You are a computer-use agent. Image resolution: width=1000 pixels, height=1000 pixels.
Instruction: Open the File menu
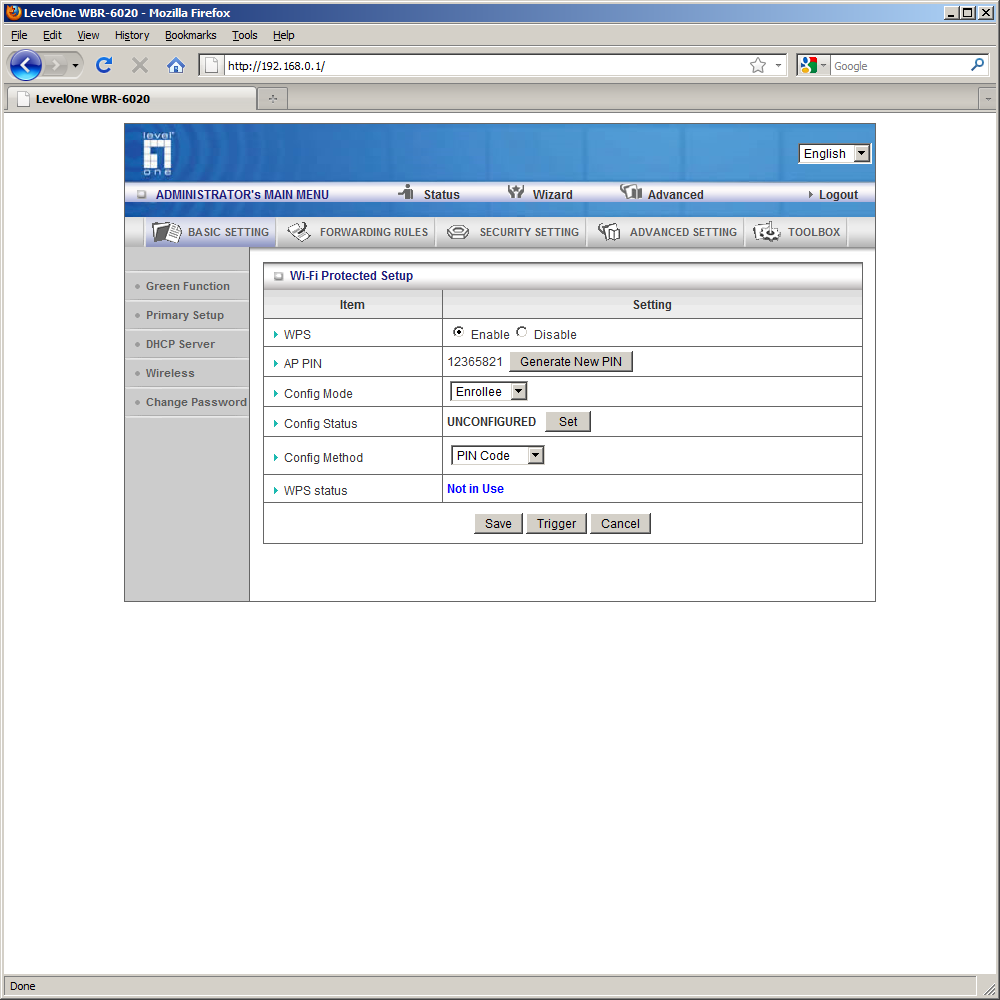tap(19, 35)
